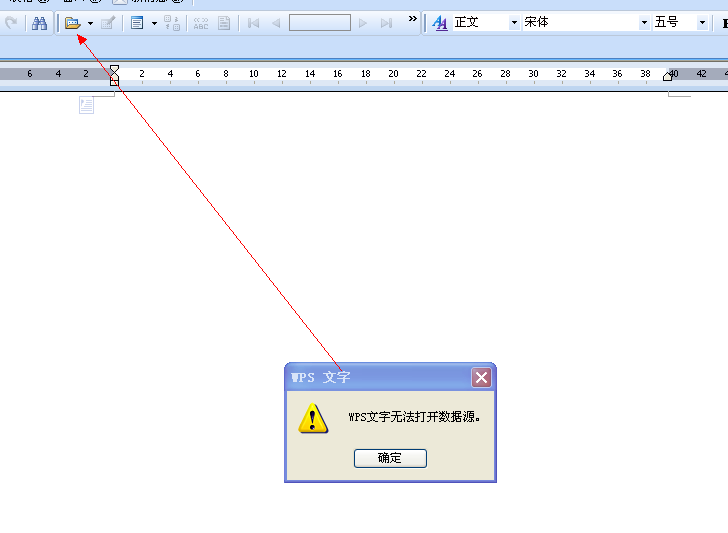Click the styles and formatting icon
Screen dimensions: 728x533
point(440,22)
